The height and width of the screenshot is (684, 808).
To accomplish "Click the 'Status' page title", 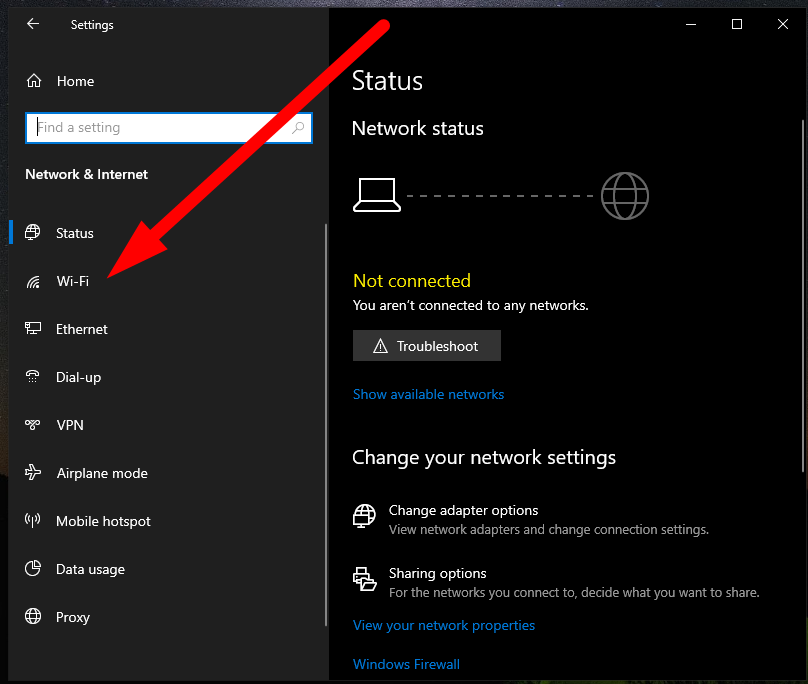I will 388,81.
